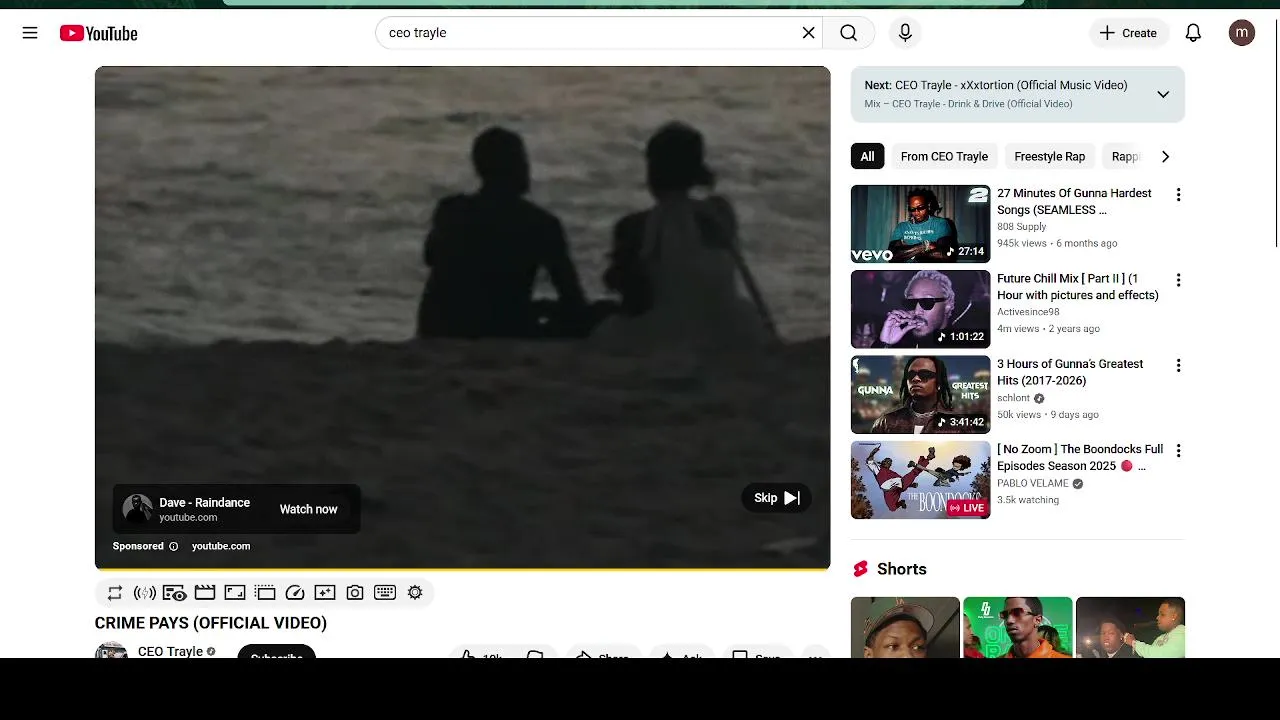The image size is (1280, 720).
Task: Click the Sponsored info icon
Action: 173,546
